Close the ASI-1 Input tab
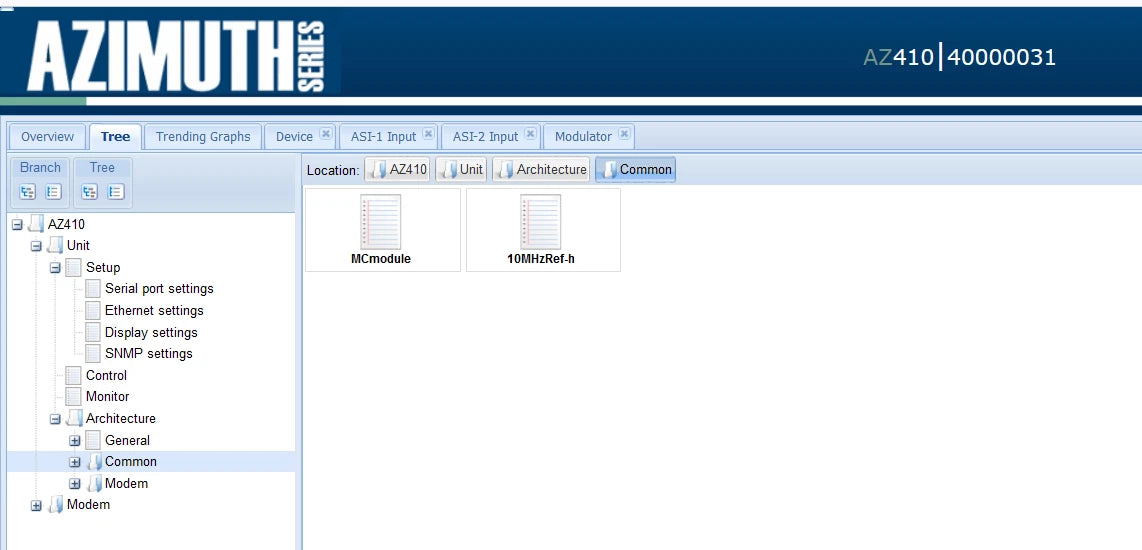The image size is (1142, 550). pyautogui.click(x=428, y=135)
